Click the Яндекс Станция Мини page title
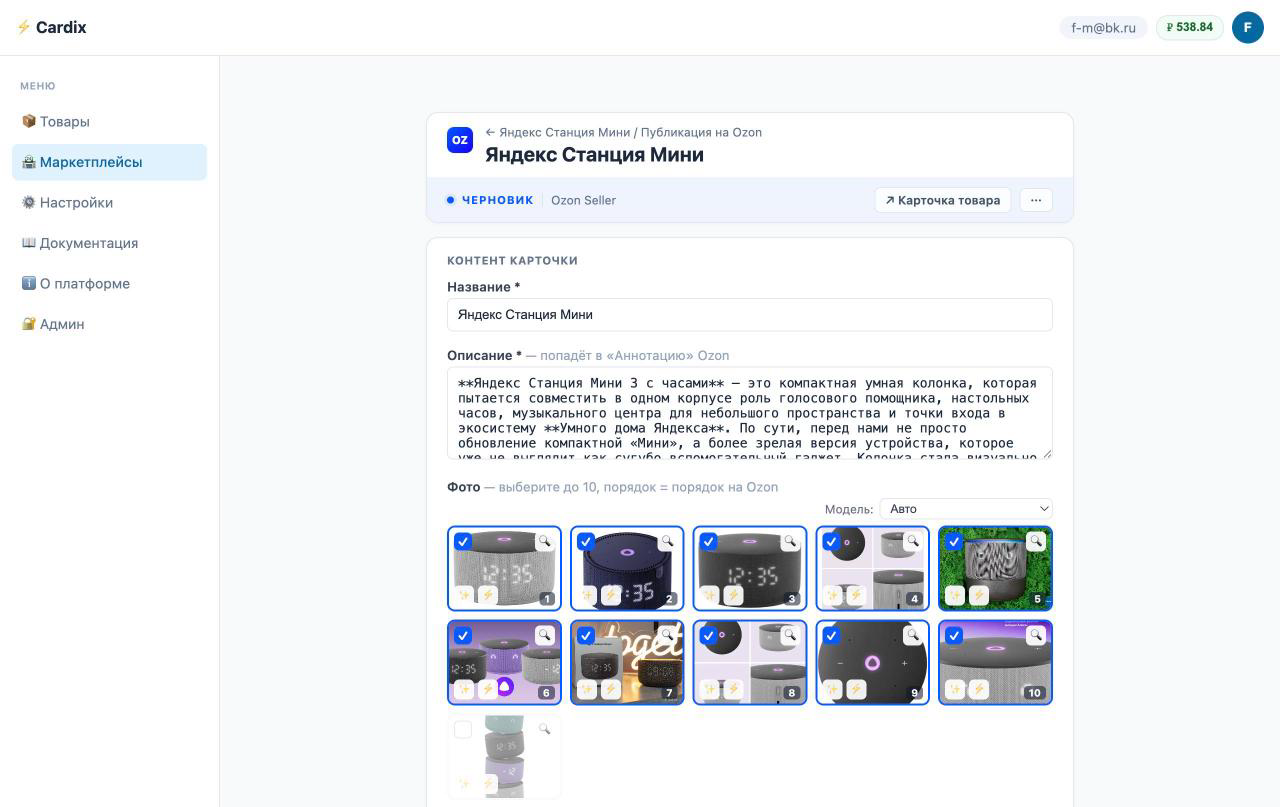The width and height of the screenshot is (1280, 807). coord(594,154)
